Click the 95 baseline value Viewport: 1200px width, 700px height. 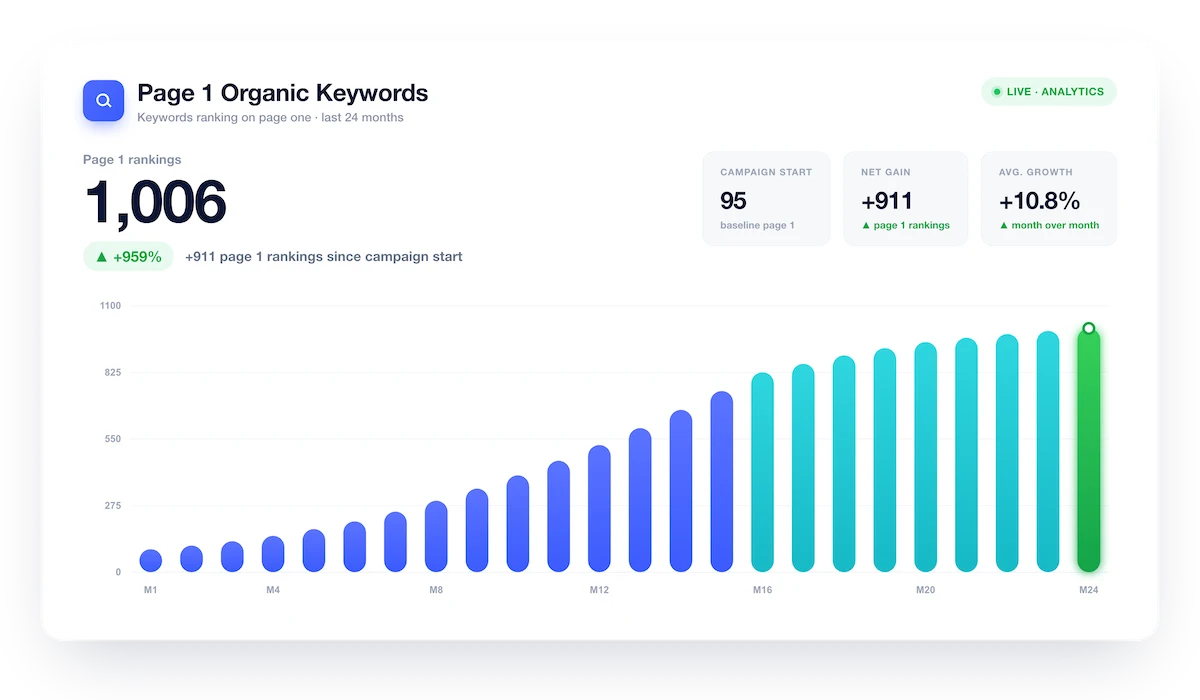point(733,200)
